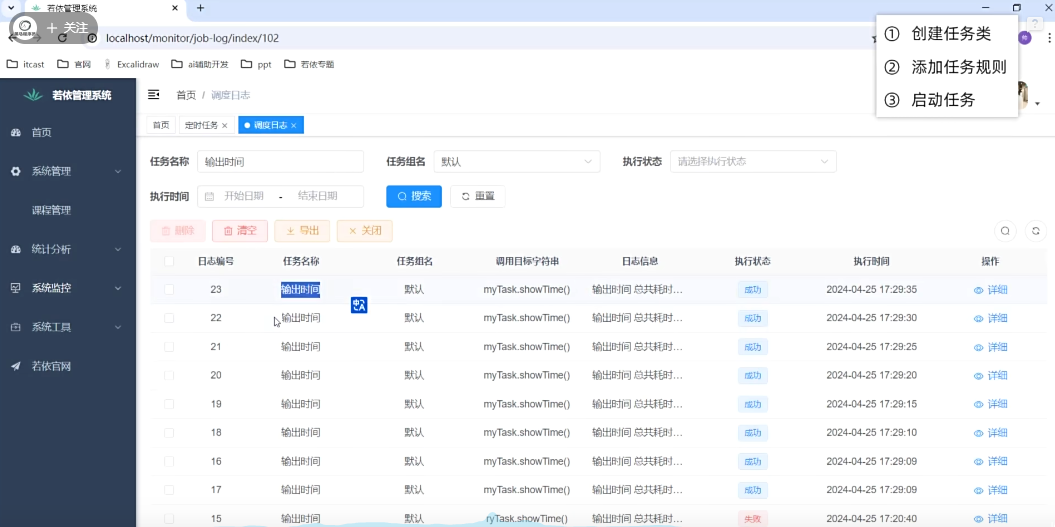View 详细 for log 17
The image size is (1055, 527).
[x=990, y=490]
